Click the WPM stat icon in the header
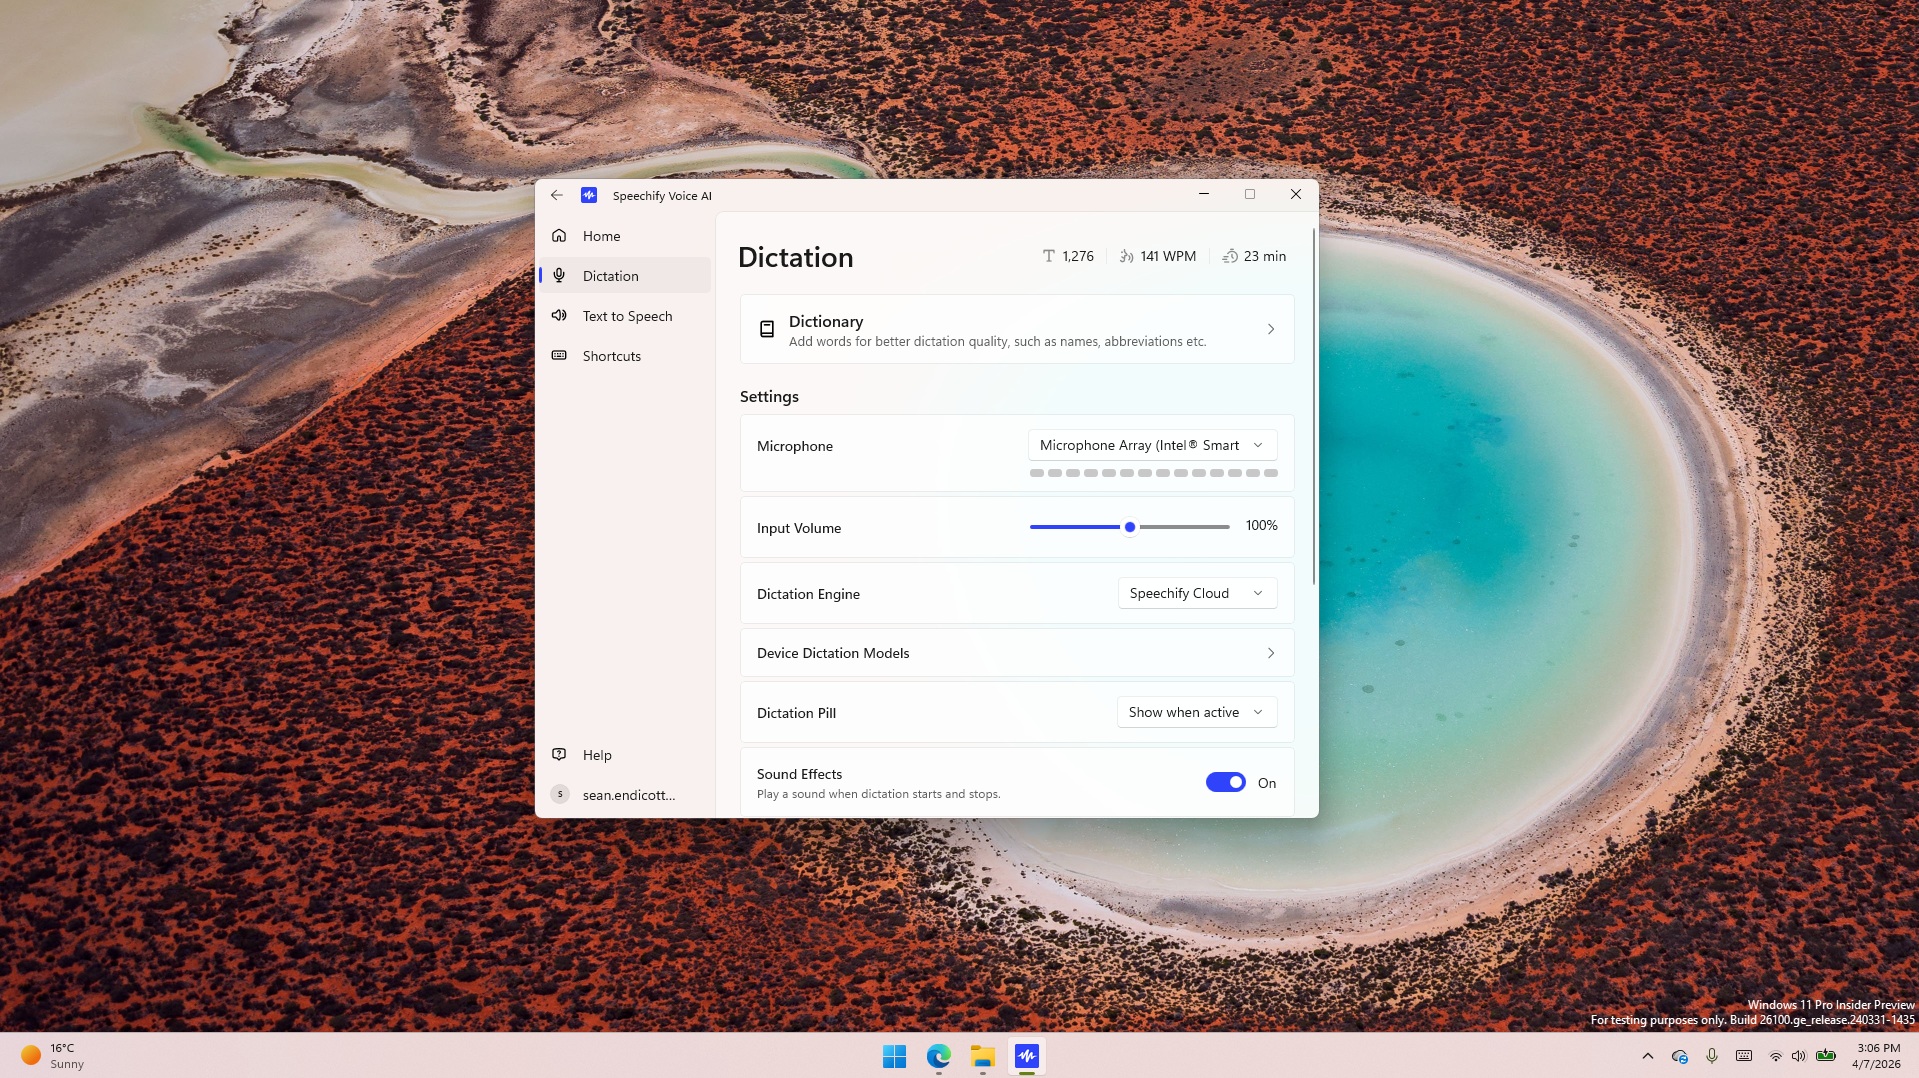 pos(1126,256)
